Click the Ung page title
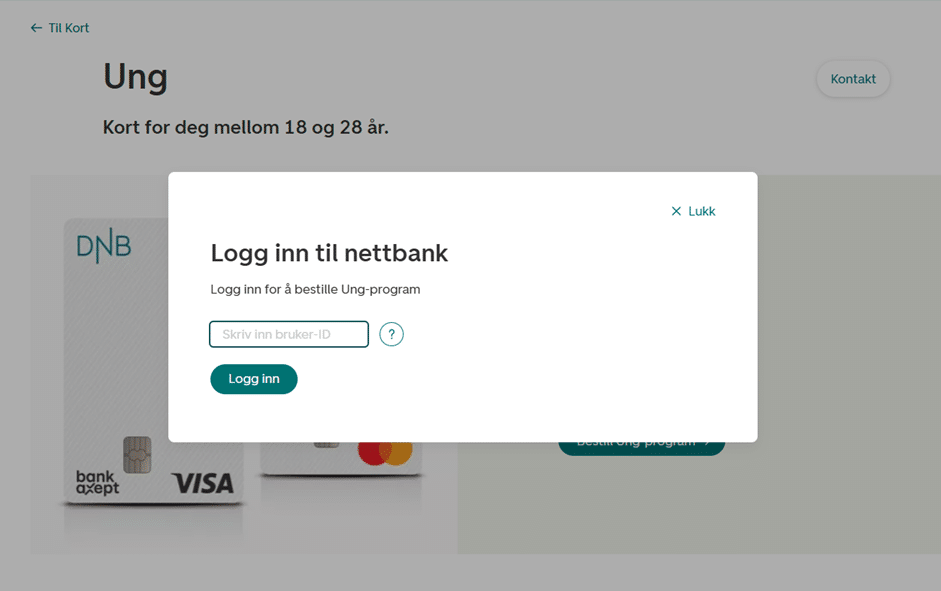941x591 pixels. (x=136, y=78)
